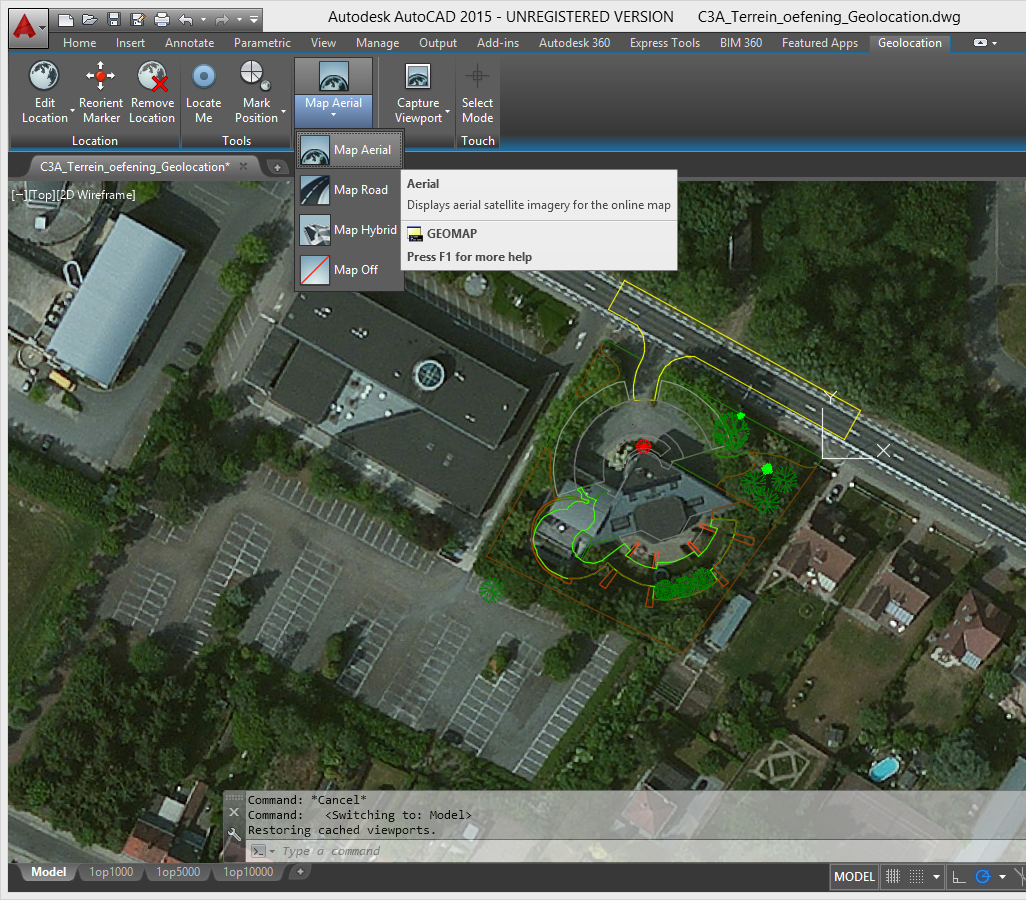1026x900 pixels.
Task: Open the AutoCAD application menu button
Action: tap(27, 27)
